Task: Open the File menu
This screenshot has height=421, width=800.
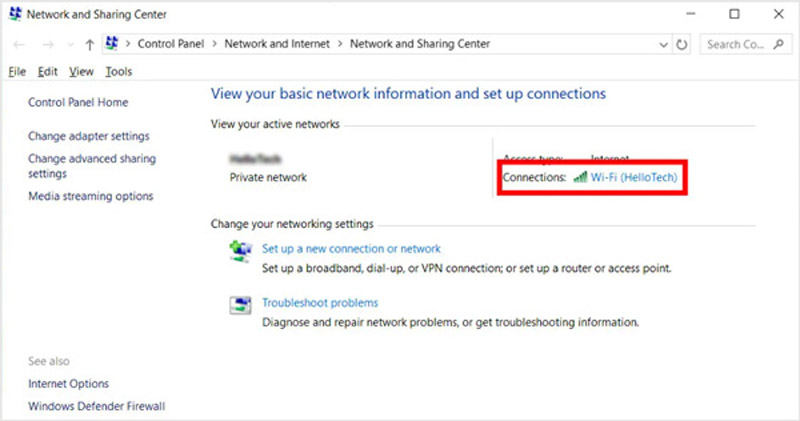Action: (x=16, y=72)
